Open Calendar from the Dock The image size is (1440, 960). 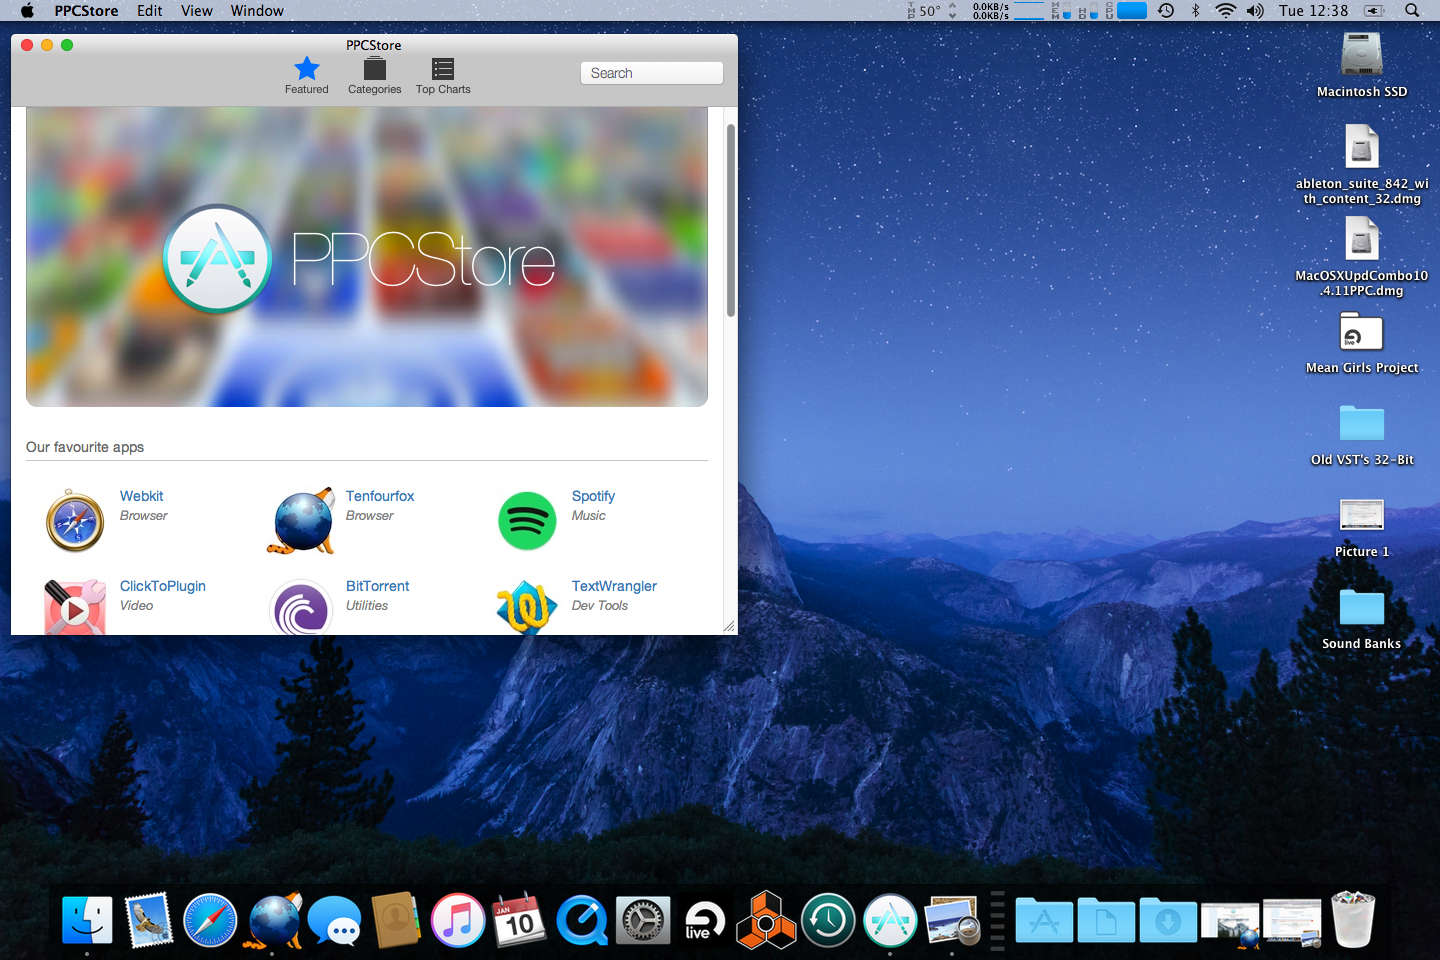click(520, 921)
